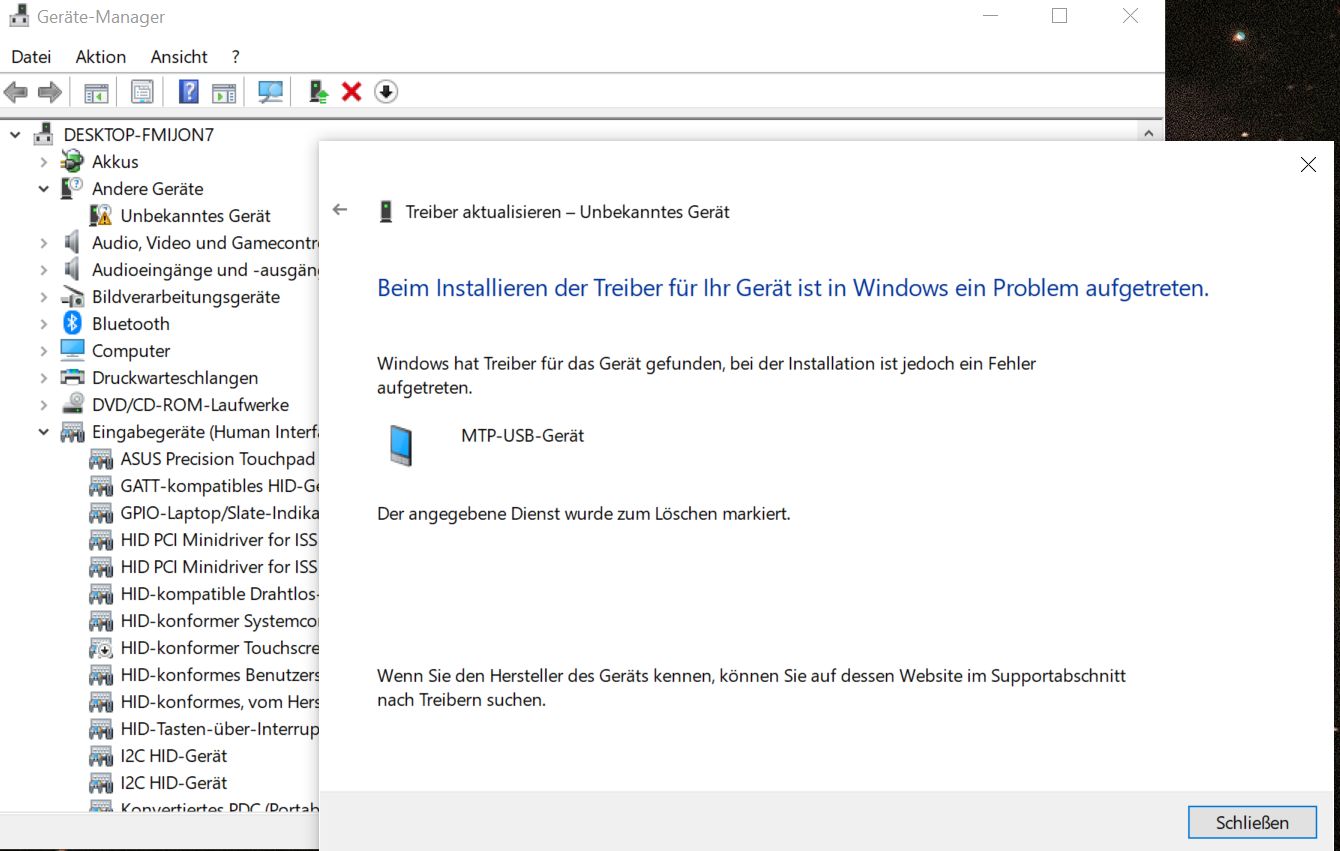Expand the Bildverarbeitungsgeräte category
The width and height of the screenshot is (1340, 851).
[44, 296]
